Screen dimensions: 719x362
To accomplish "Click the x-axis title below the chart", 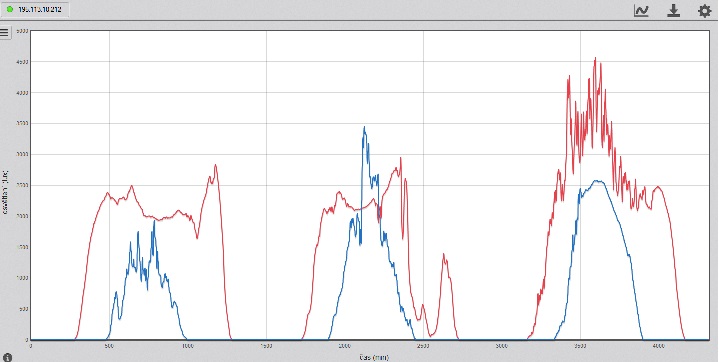I will click(373, 357).
